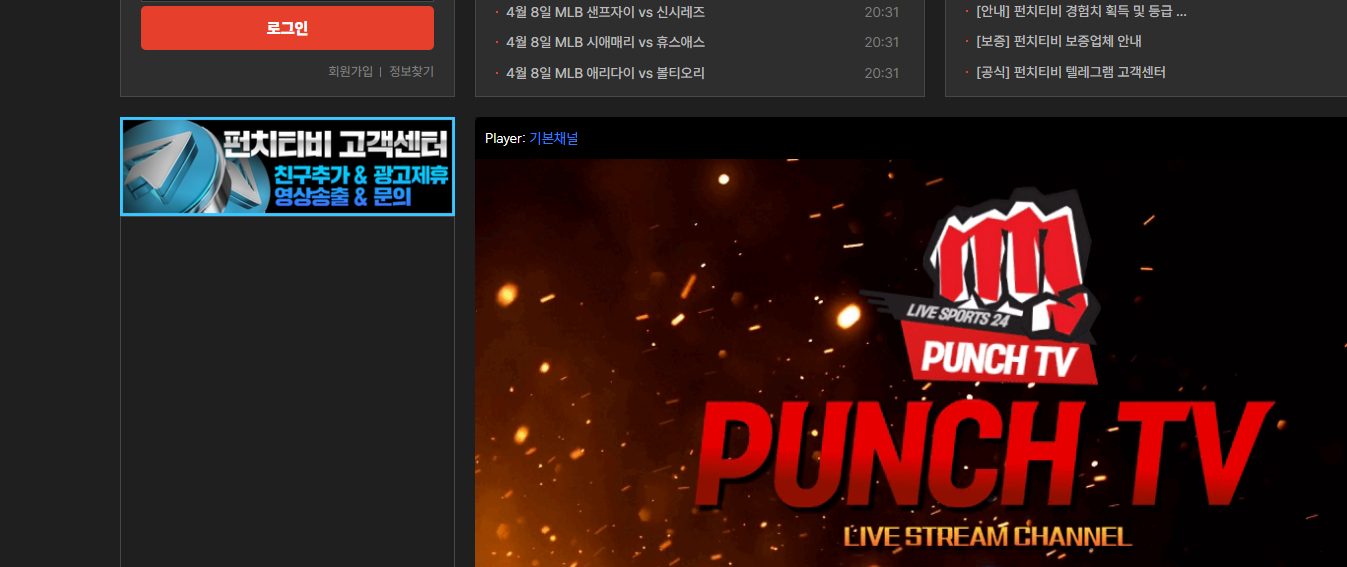Click the Player: label text
The image size is (1347, 567).
(505, 138)
